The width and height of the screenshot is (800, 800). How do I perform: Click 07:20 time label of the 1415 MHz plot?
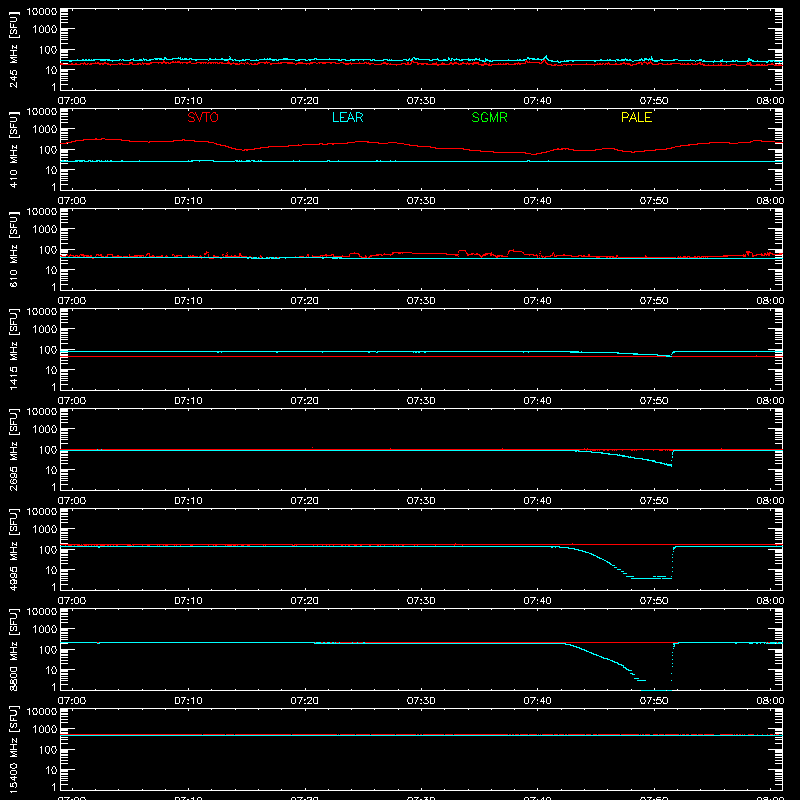(x=305, y=401)
